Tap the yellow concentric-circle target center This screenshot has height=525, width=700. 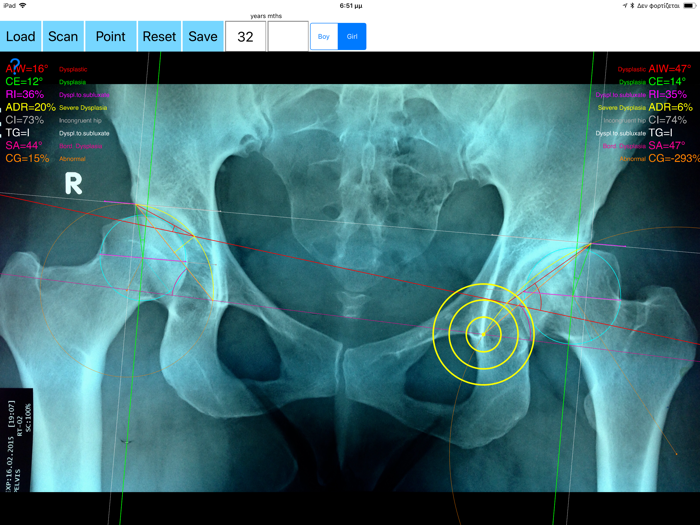(x=483, y=334)
